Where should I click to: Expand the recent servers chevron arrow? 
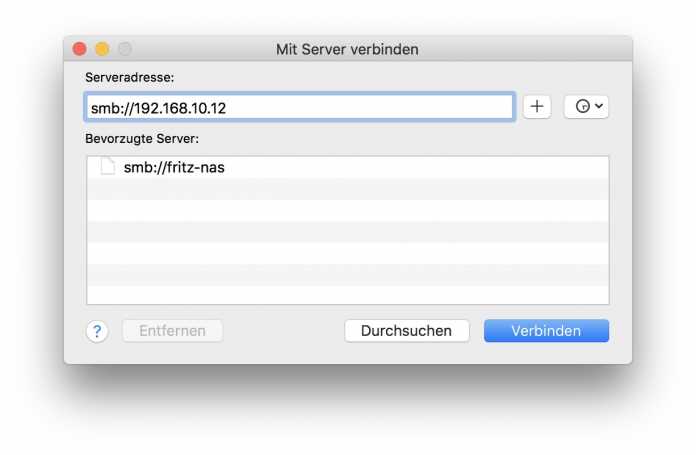point(599,107)
